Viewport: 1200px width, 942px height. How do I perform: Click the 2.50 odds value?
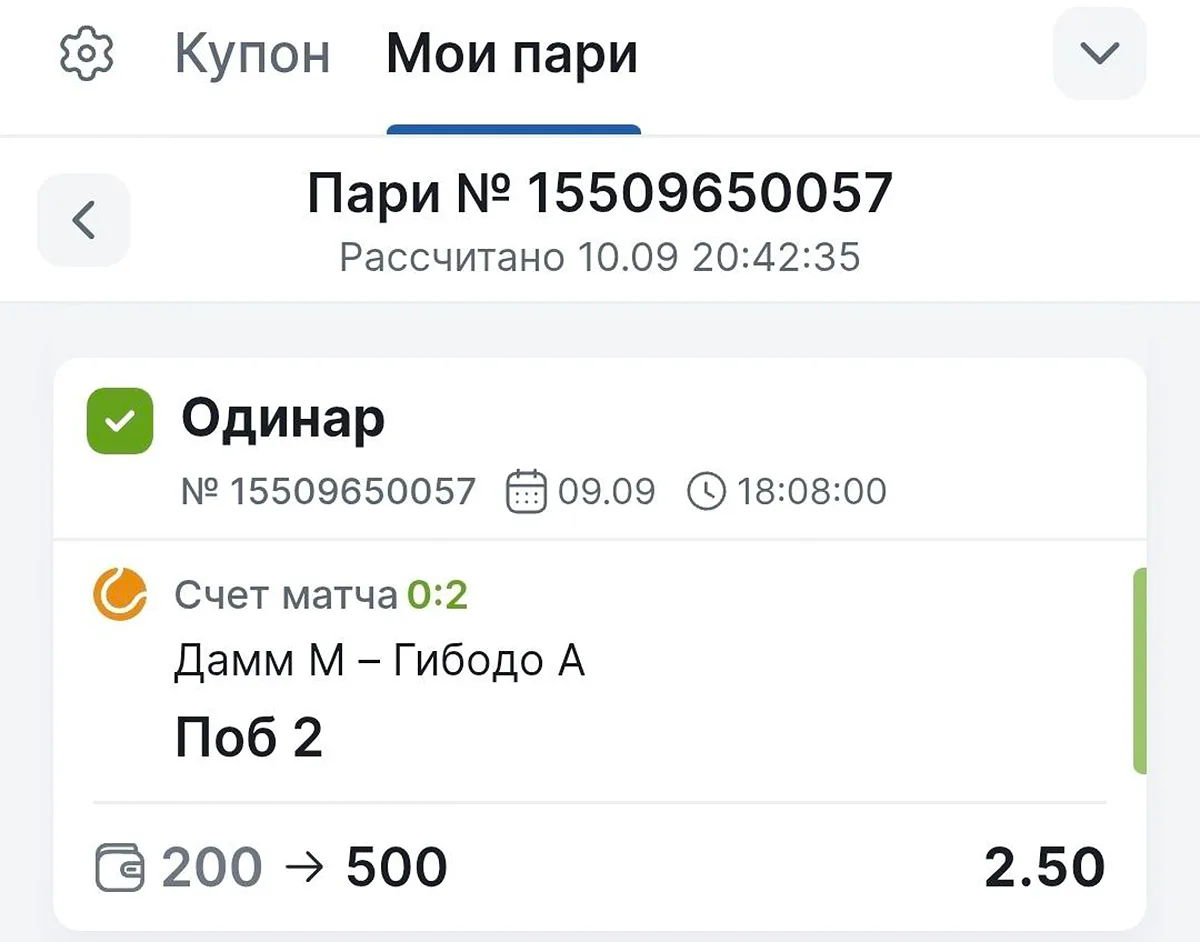(1044, 867)
